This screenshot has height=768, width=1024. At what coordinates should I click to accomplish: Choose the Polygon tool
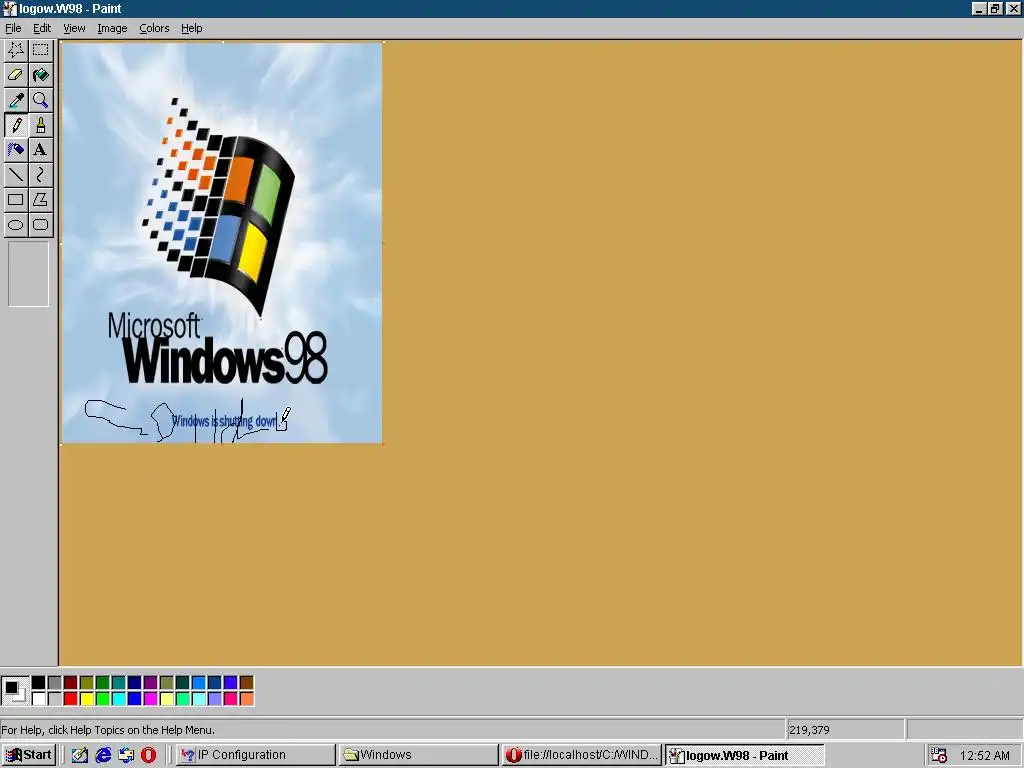[x=40, y=200]
